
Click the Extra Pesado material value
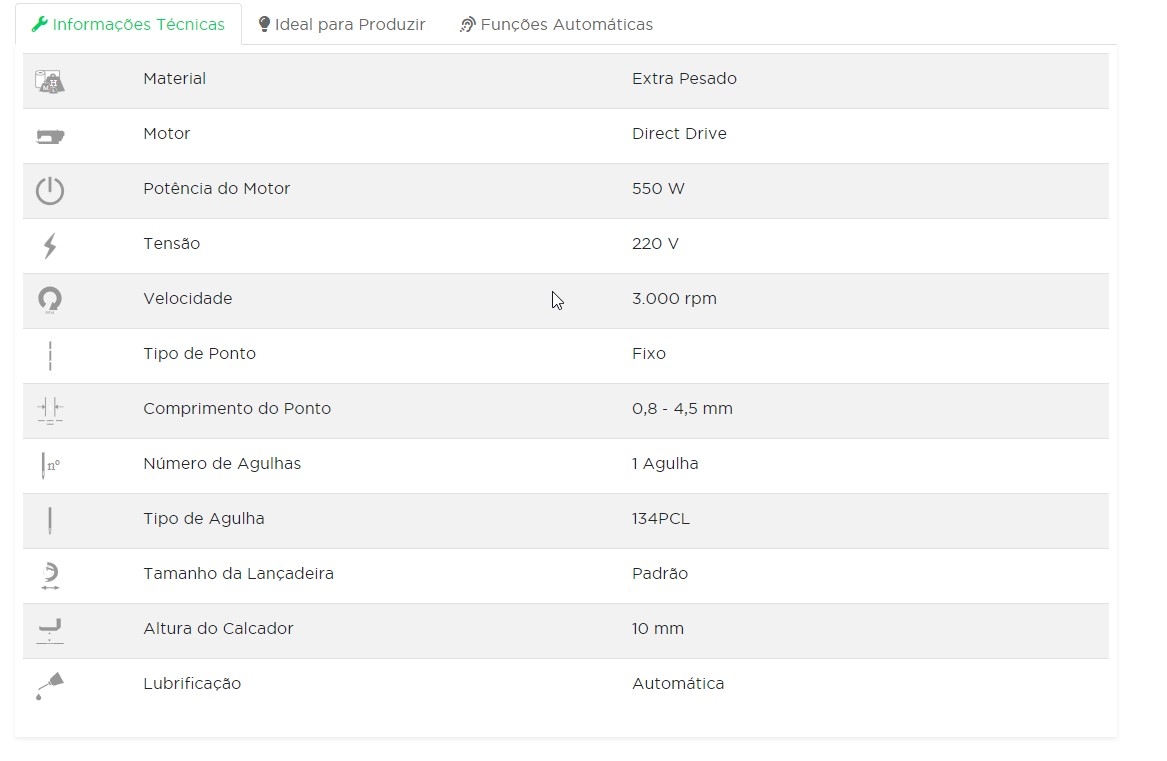684,79
